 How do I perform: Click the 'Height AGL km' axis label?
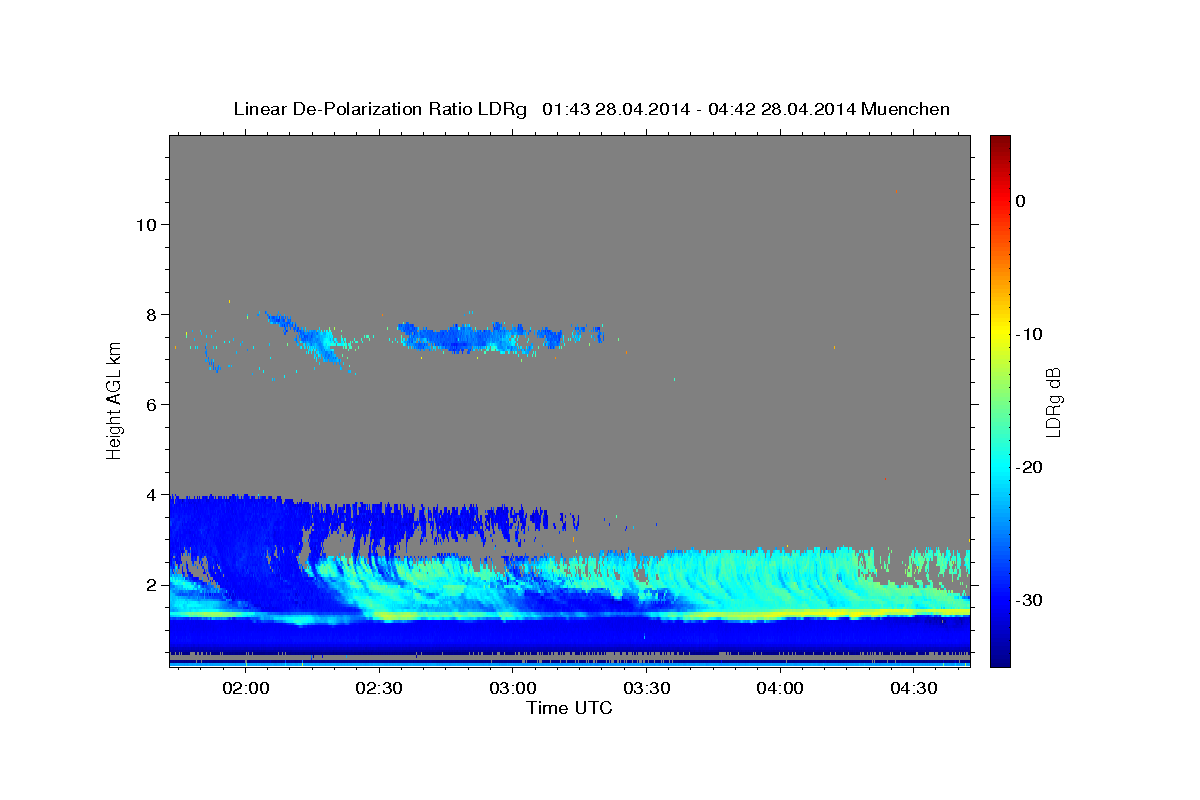pyautogui.click(x=114, y=400)
